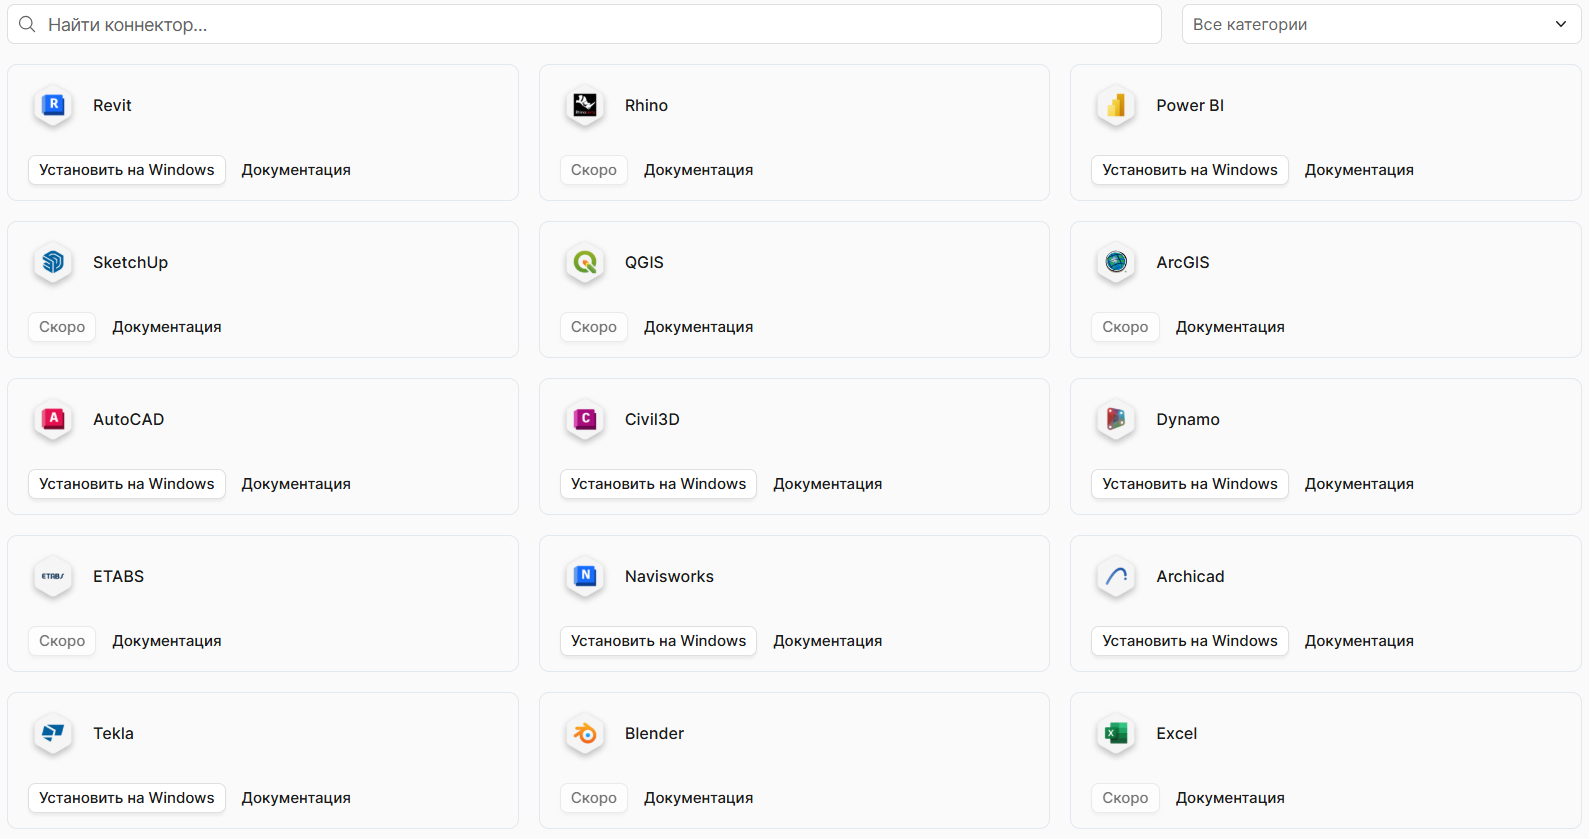Click the Power BI card title

pos(1190,105)
